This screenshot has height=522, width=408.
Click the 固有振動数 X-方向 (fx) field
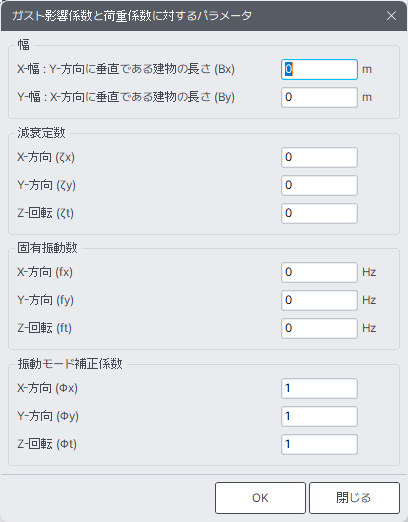(x=319, y=272)
